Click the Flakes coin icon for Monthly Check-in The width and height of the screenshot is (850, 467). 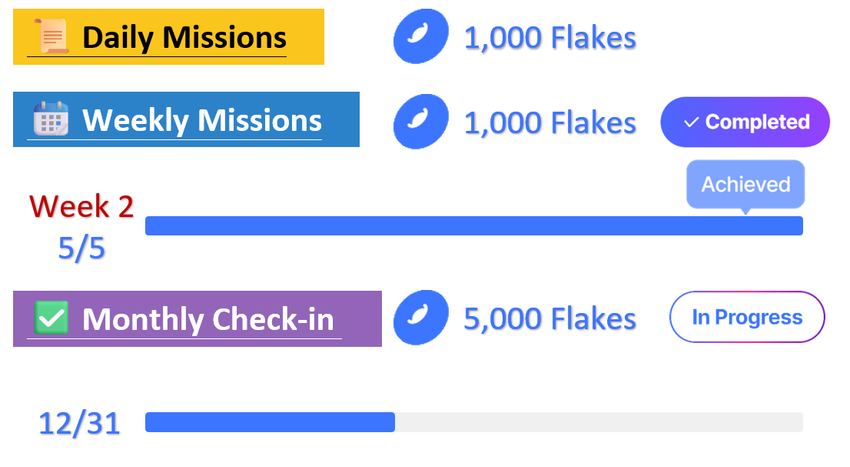pos(420,318)
